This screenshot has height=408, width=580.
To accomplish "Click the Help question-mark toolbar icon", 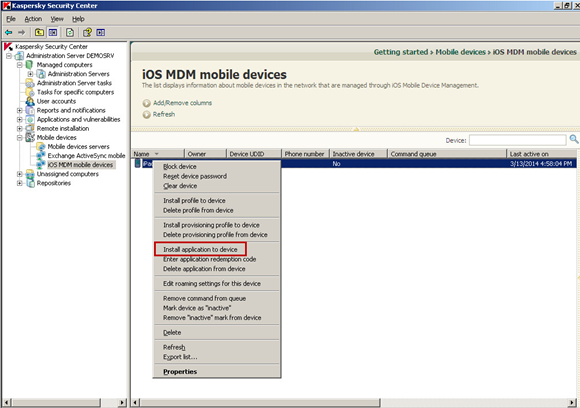I will tap(87, 33).
